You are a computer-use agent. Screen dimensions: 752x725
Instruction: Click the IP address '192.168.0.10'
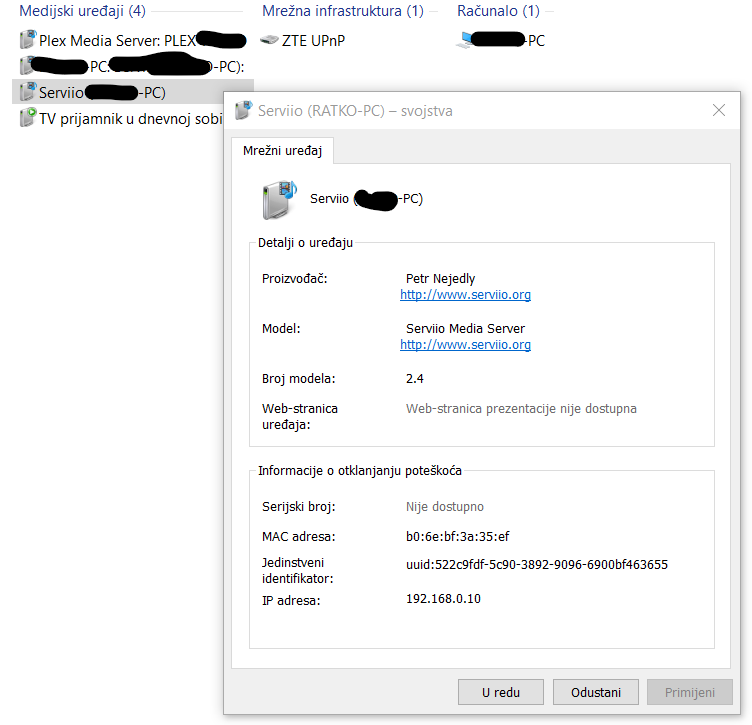point(443,598)
